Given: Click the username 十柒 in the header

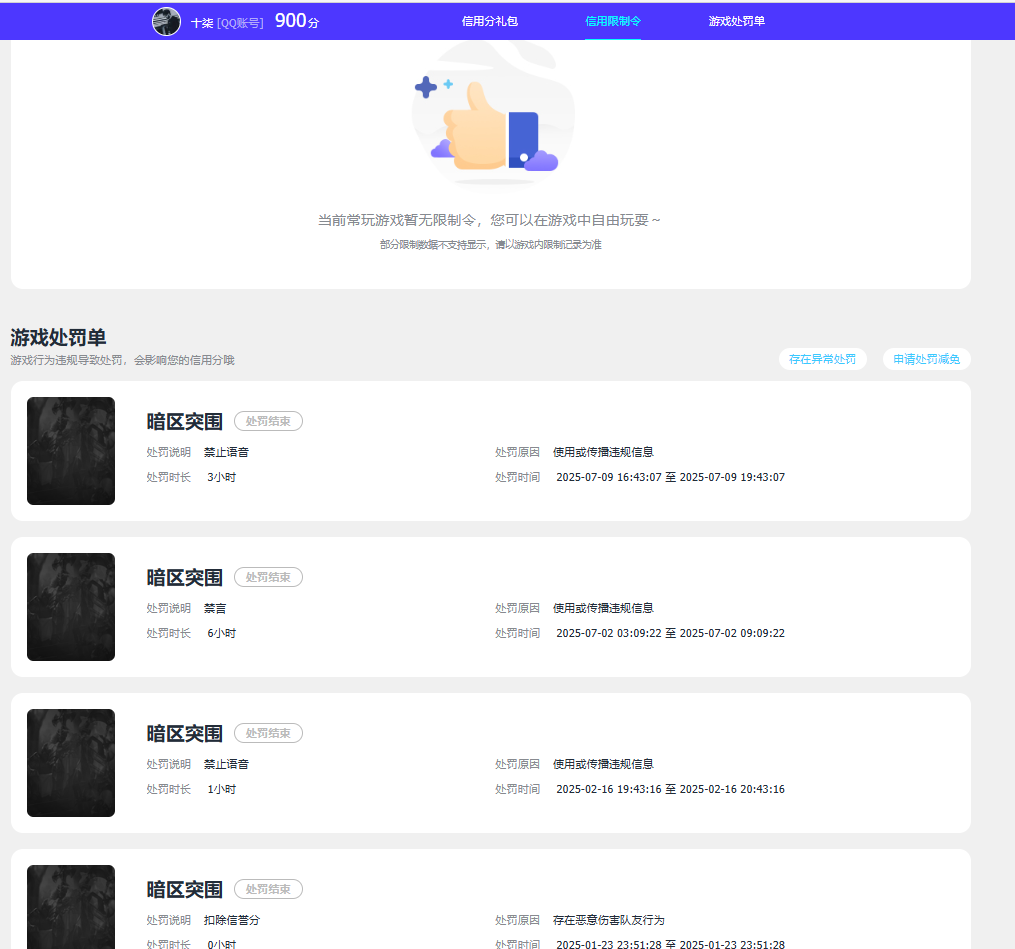Looking at the screenshot, I should click(202, 22).
